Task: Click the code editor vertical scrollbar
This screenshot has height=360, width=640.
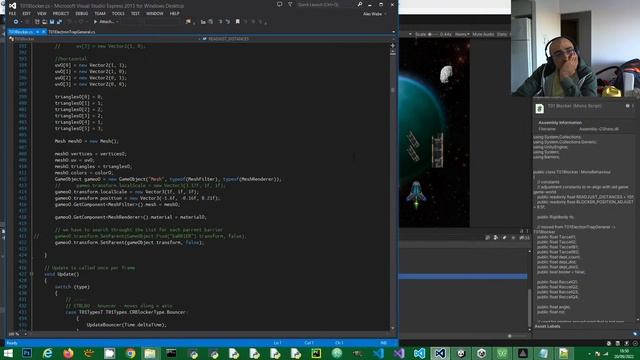Action: [x=393, y=188]
